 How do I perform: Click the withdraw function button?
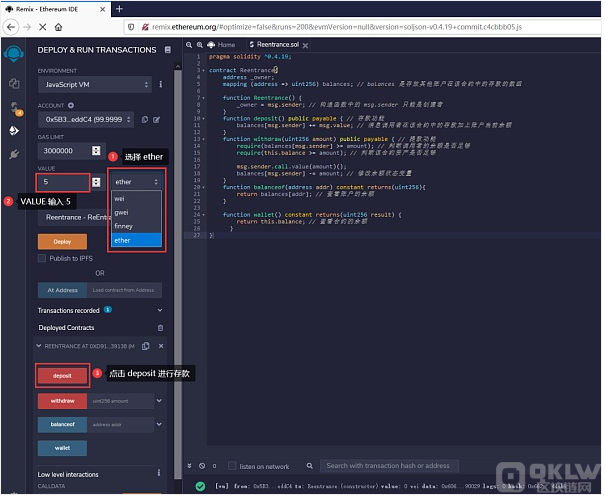[62, 401]
